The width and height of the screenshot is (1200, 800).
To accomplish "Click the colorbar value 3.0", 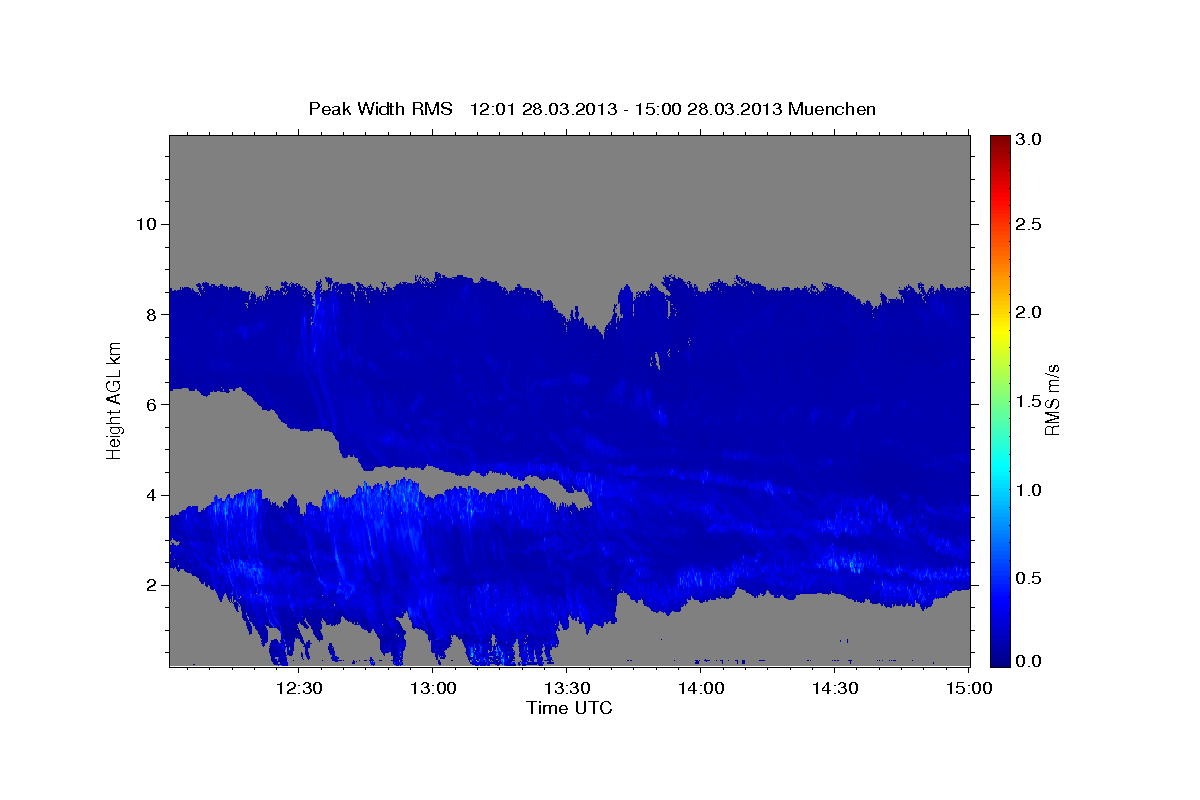I will [1029, 140].
